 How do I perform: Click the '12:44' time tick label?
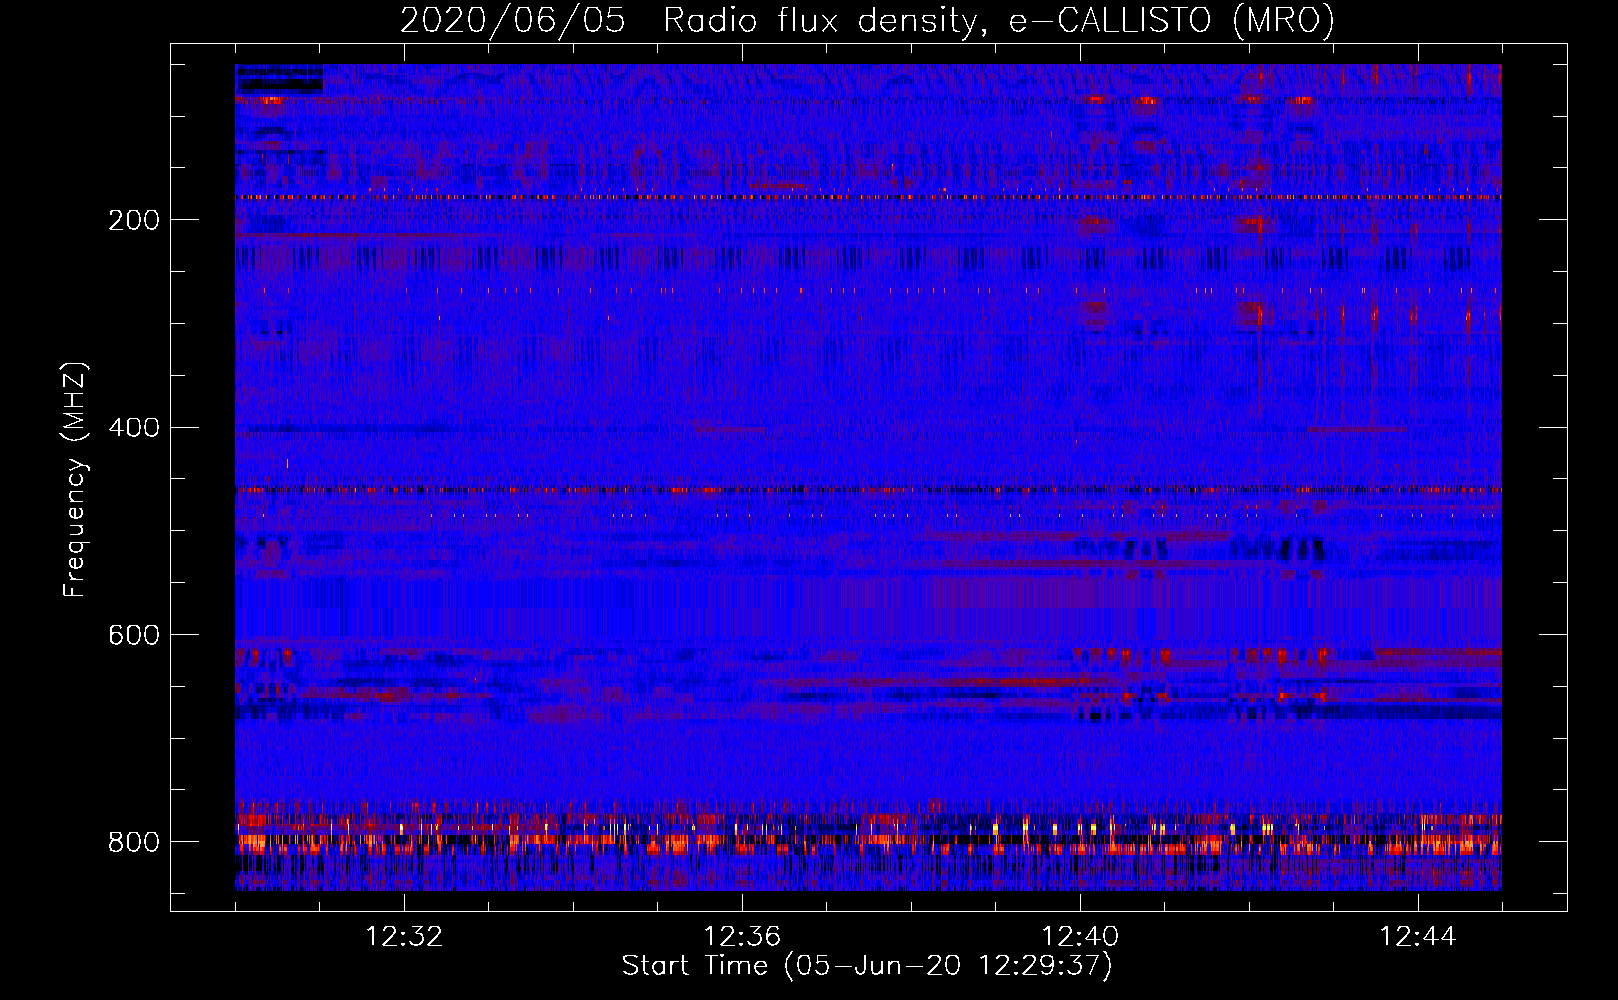coord(1418,937)
